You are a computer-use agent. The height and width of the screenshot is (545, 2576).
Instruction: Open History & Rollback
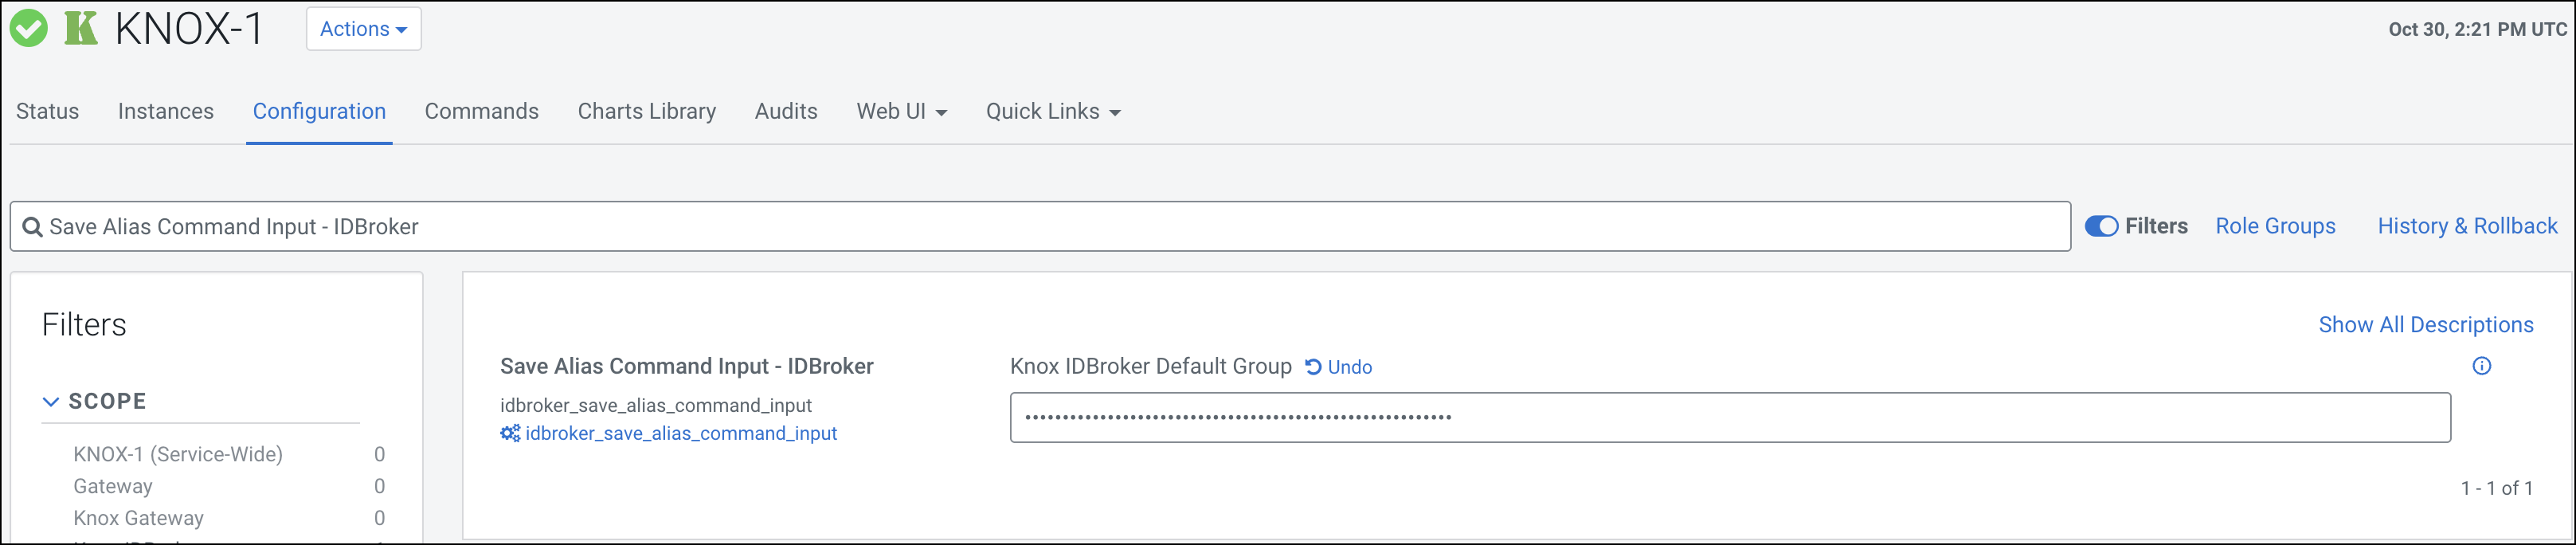click(2467, 226)
